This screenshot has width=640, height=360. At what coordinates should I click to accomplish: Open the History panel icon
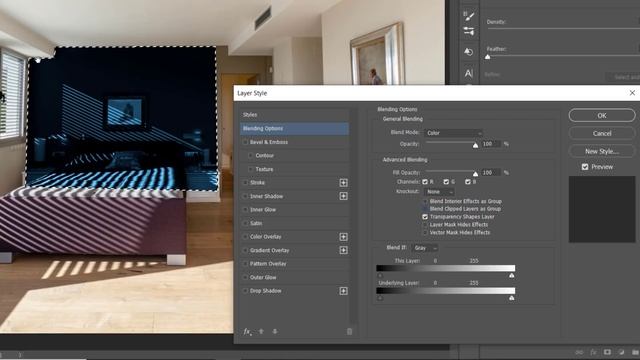pos(469,52)
